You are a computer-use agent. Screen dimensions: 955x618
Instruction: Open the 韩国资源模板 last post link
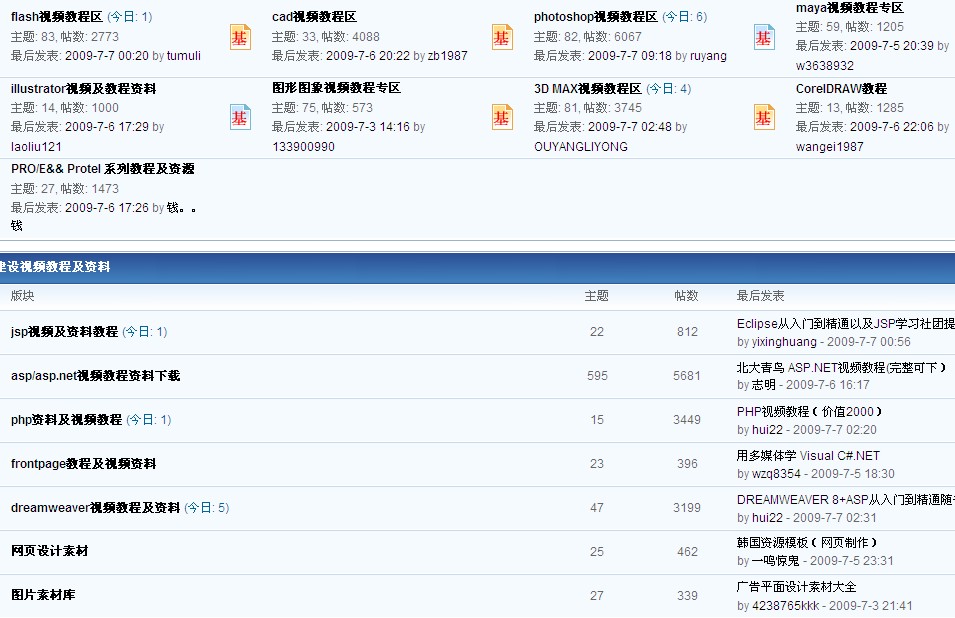(813, 543)
